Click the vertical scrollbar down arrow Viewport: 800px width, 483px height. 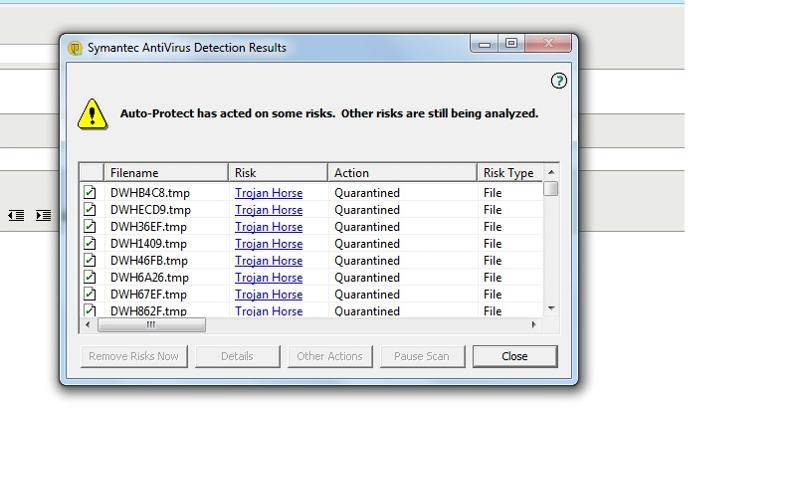click(x=551, y=308)
